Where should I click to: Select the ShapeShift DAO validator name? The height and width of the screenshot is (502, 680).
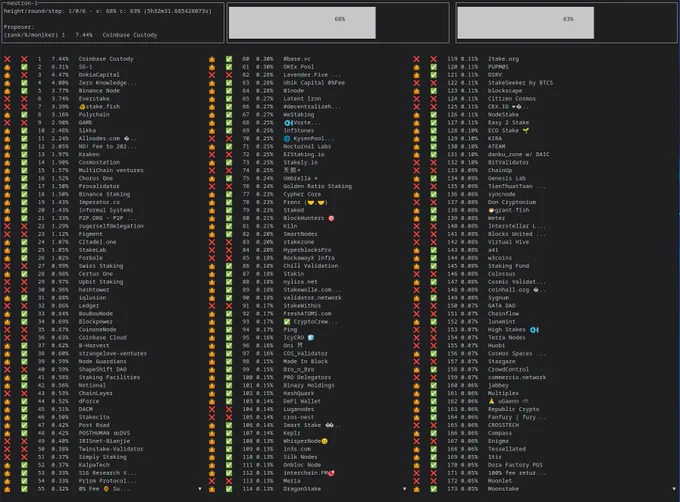pyautogui.click(x=103, y=369)
